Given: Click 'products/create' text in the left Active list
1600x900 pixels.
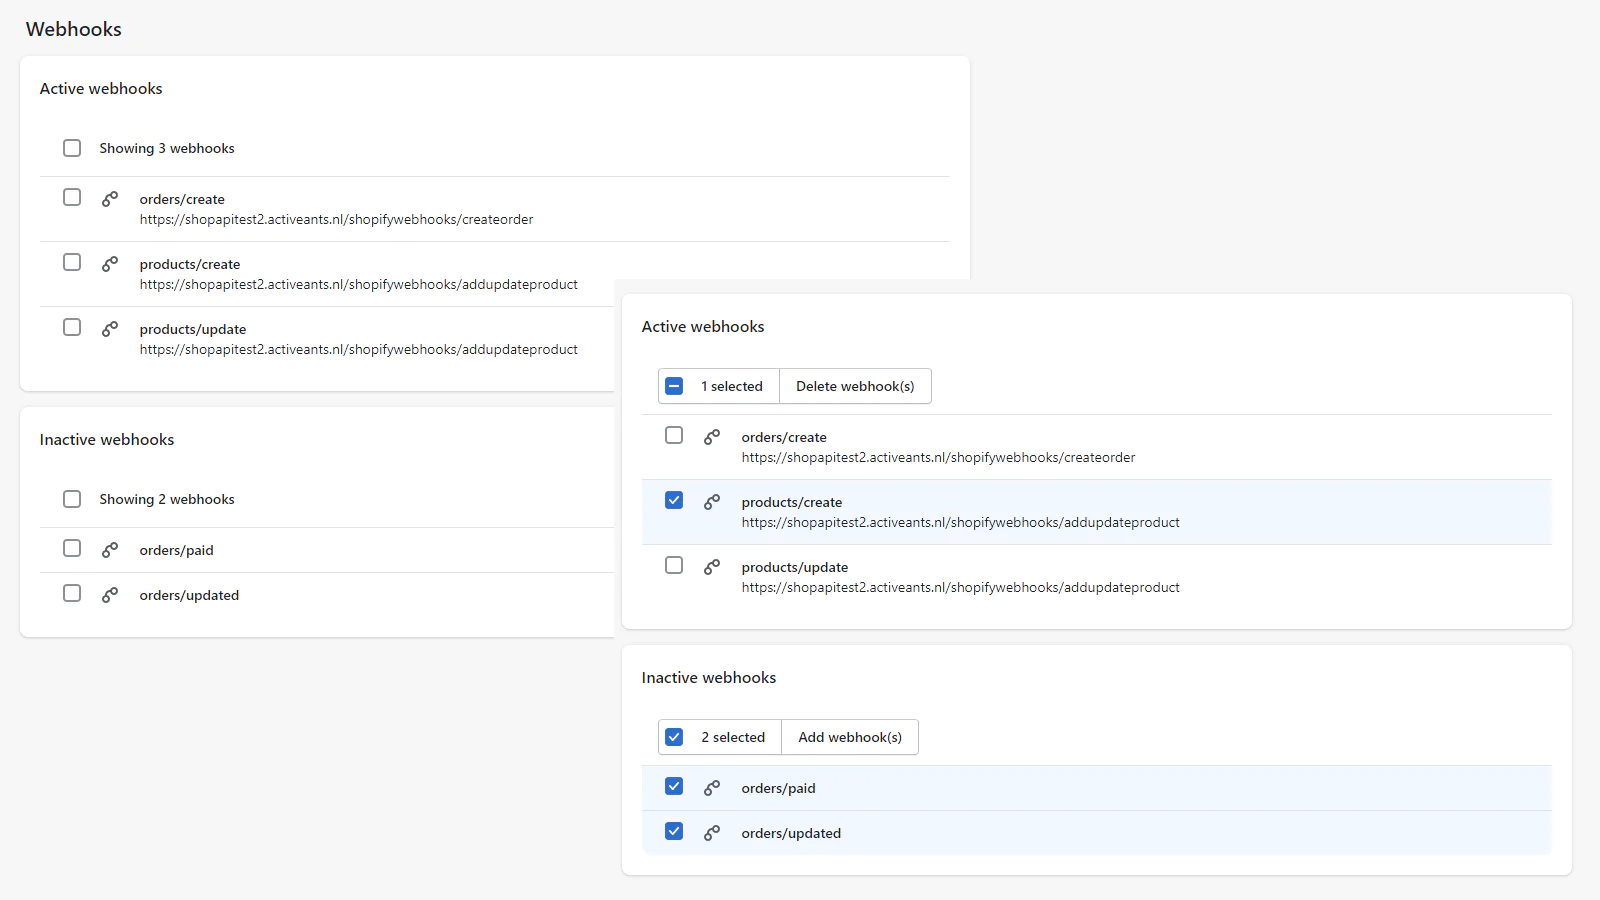Looking at the screenshot, I should 190,264.
